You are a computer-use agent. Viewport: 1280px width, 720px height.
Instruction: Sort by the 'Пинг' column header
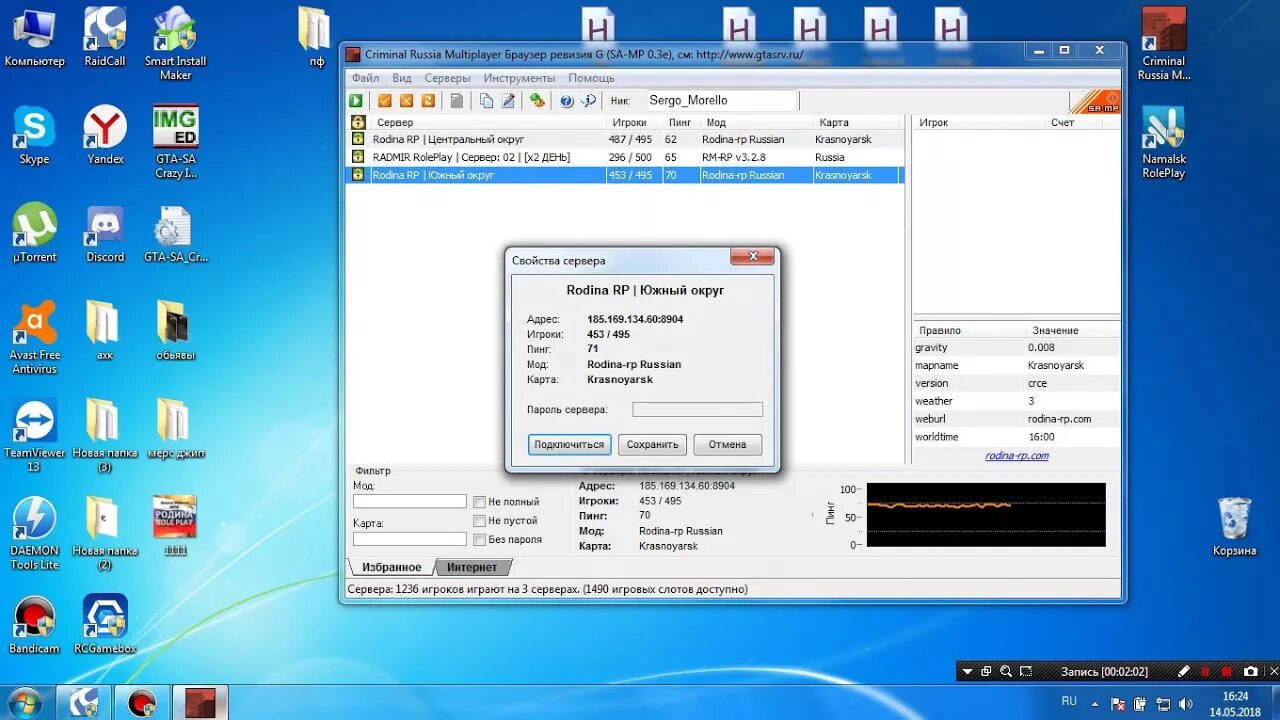pos(680,122)
